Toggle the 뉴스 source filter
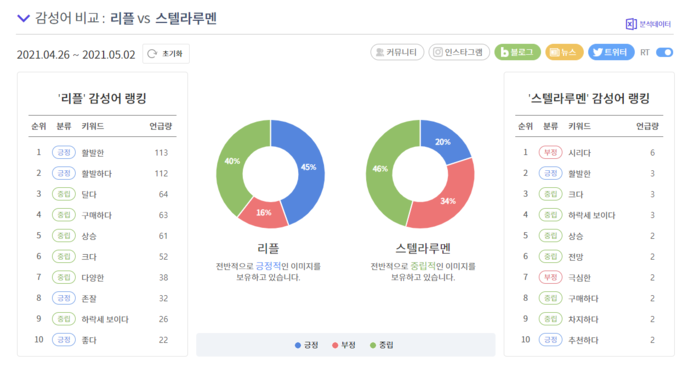The width and height of the screenshot is (700, 373). pyautogui.click(x=564, y=52)
